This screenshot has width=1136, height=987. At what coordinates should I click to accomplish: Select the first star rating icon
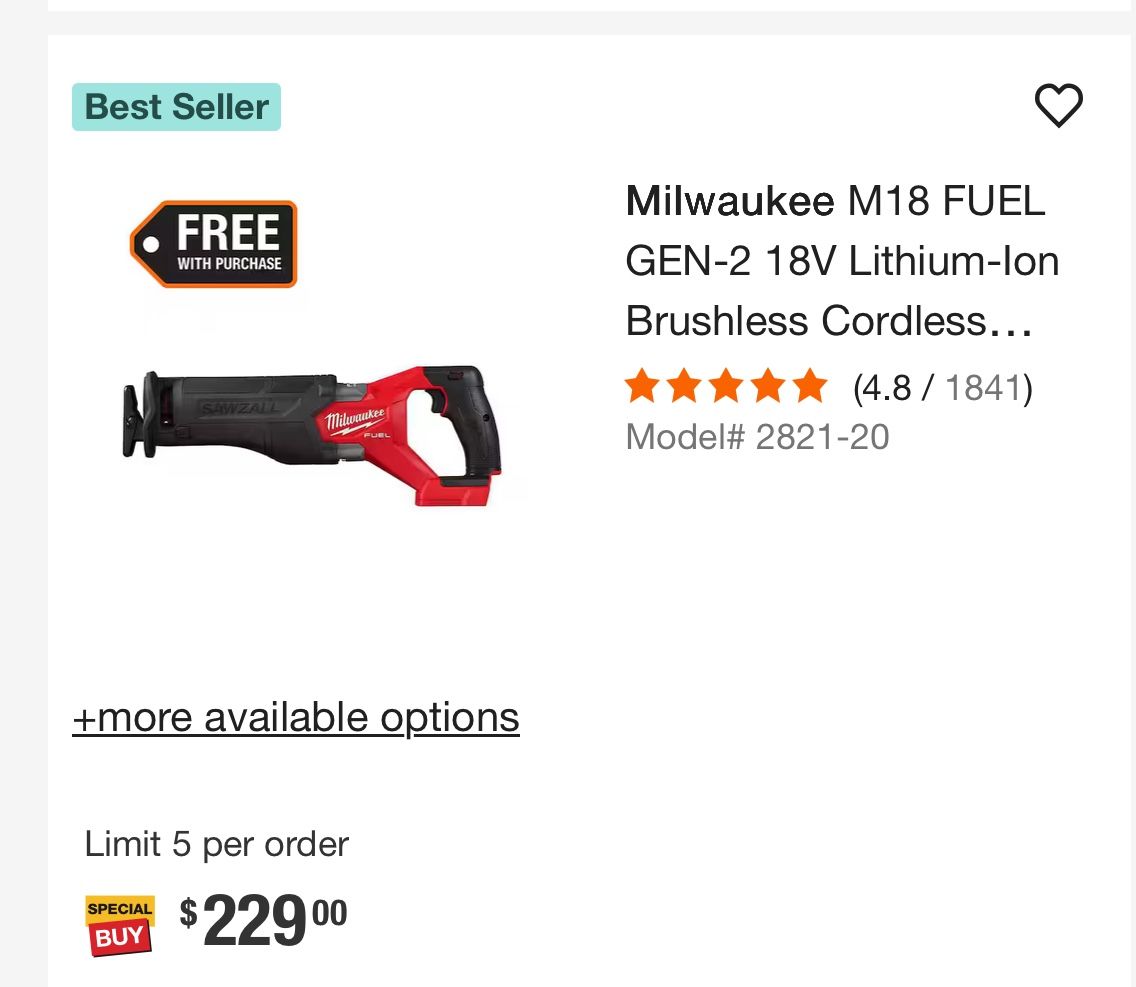coord(640,384)
